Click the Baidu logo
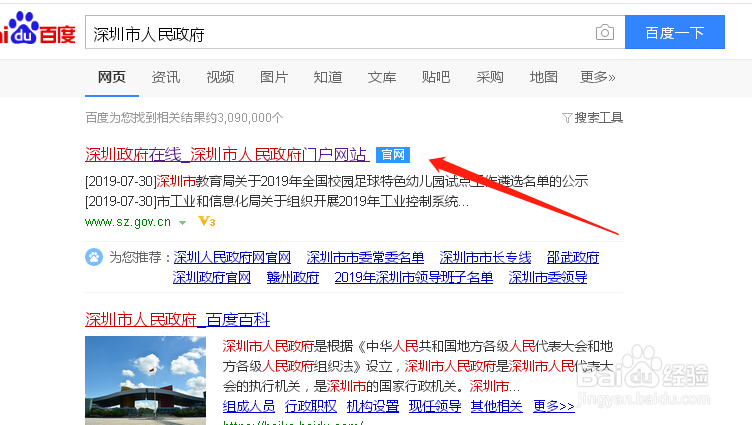This screenshot has width=752, height=425. (x=37, y=29)
